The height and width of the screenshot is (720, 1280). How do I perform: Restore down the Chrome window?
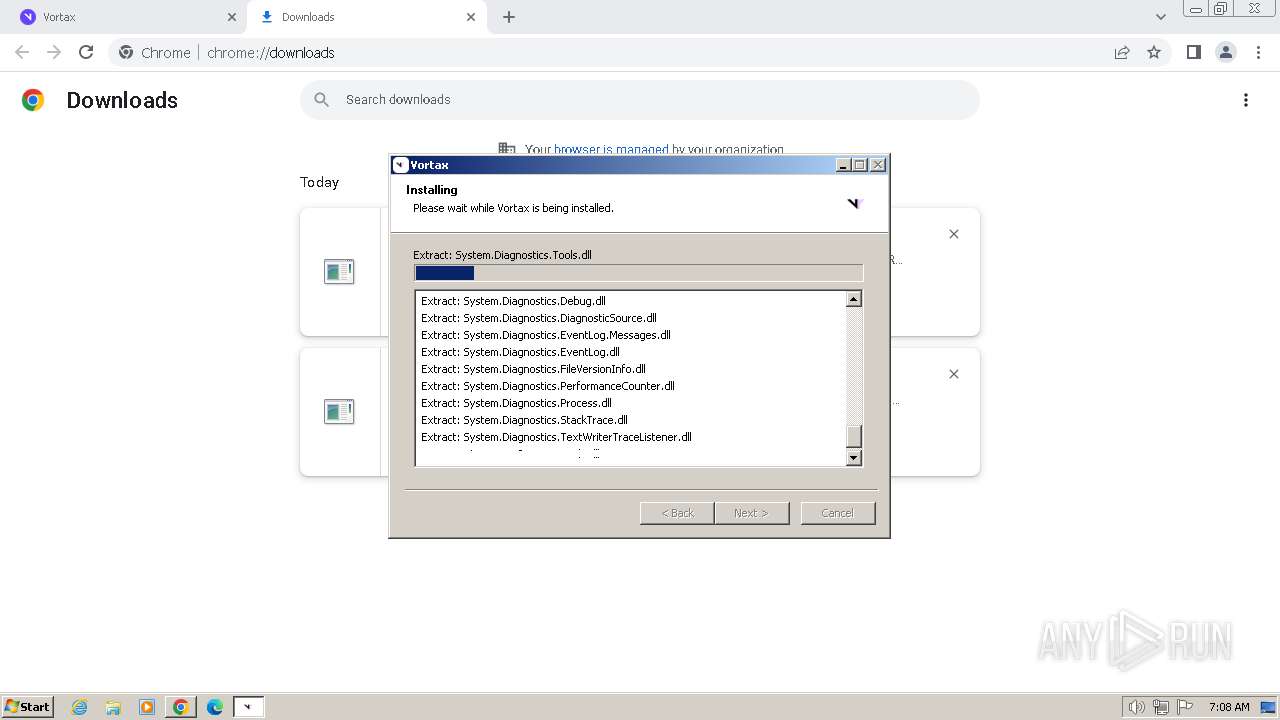pos(1221,9)
